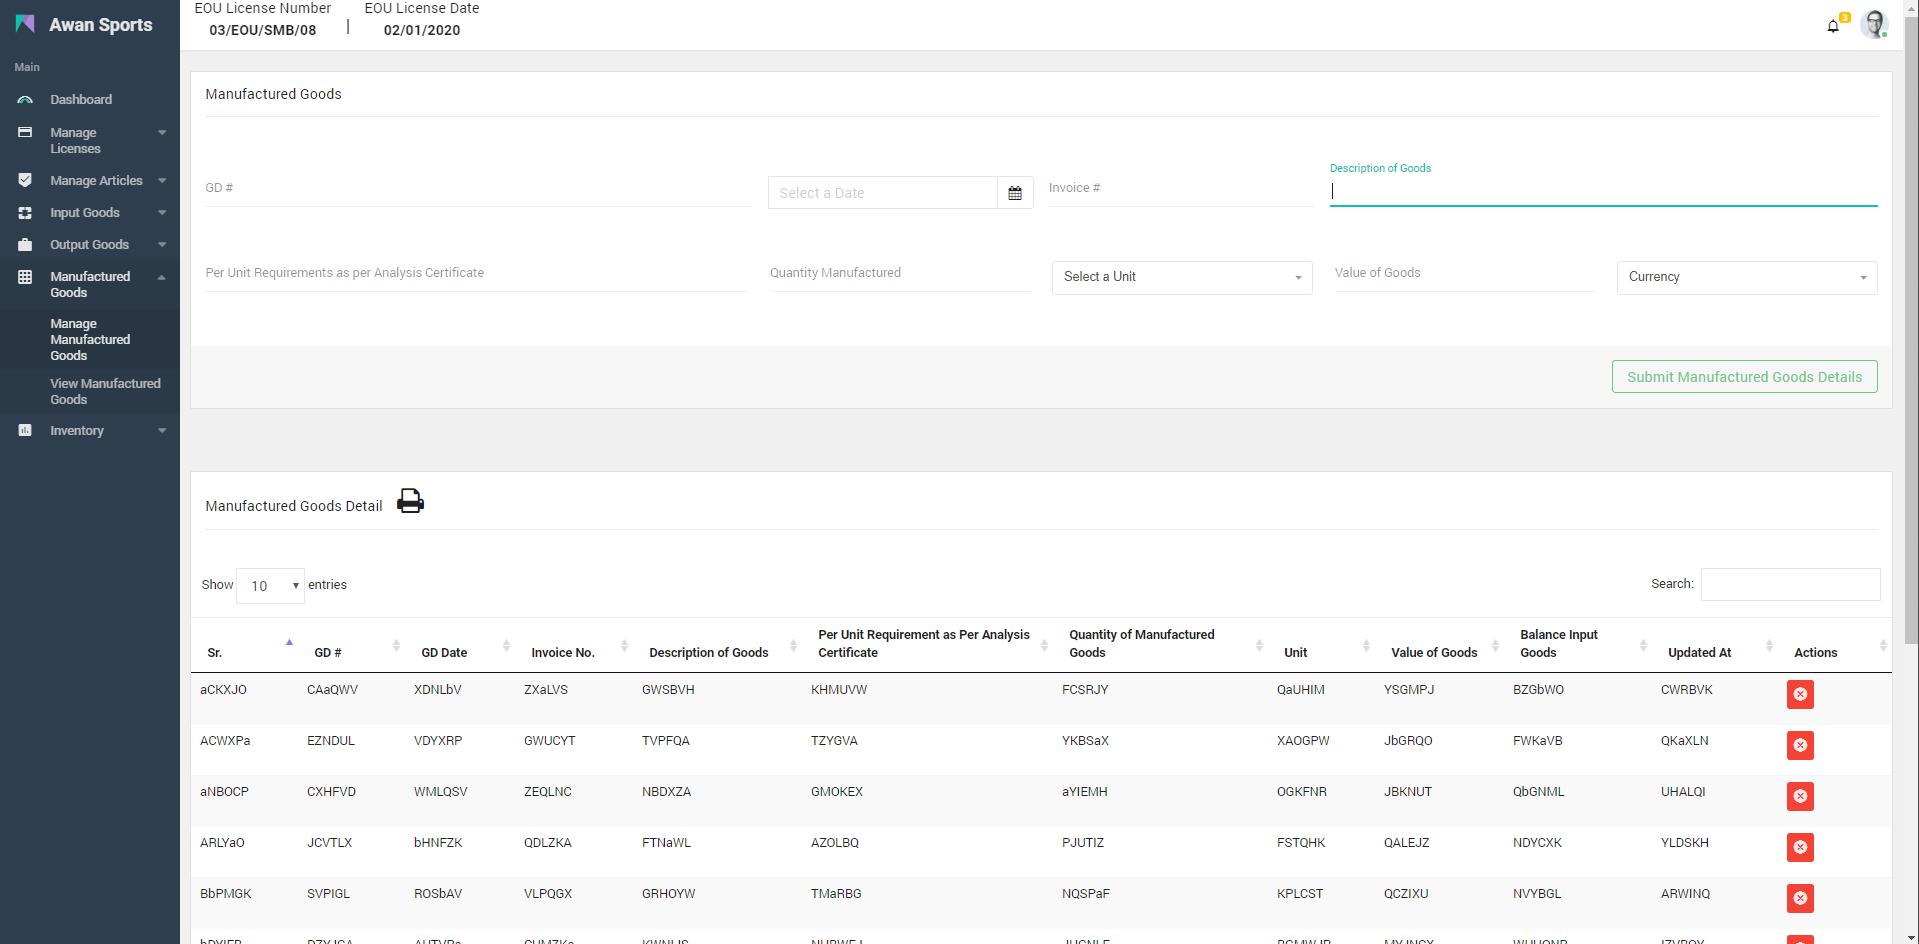Screen dimensions: 1919x944
Task: Change the Show entries count dropdown
Action: [x=270, y=585]
